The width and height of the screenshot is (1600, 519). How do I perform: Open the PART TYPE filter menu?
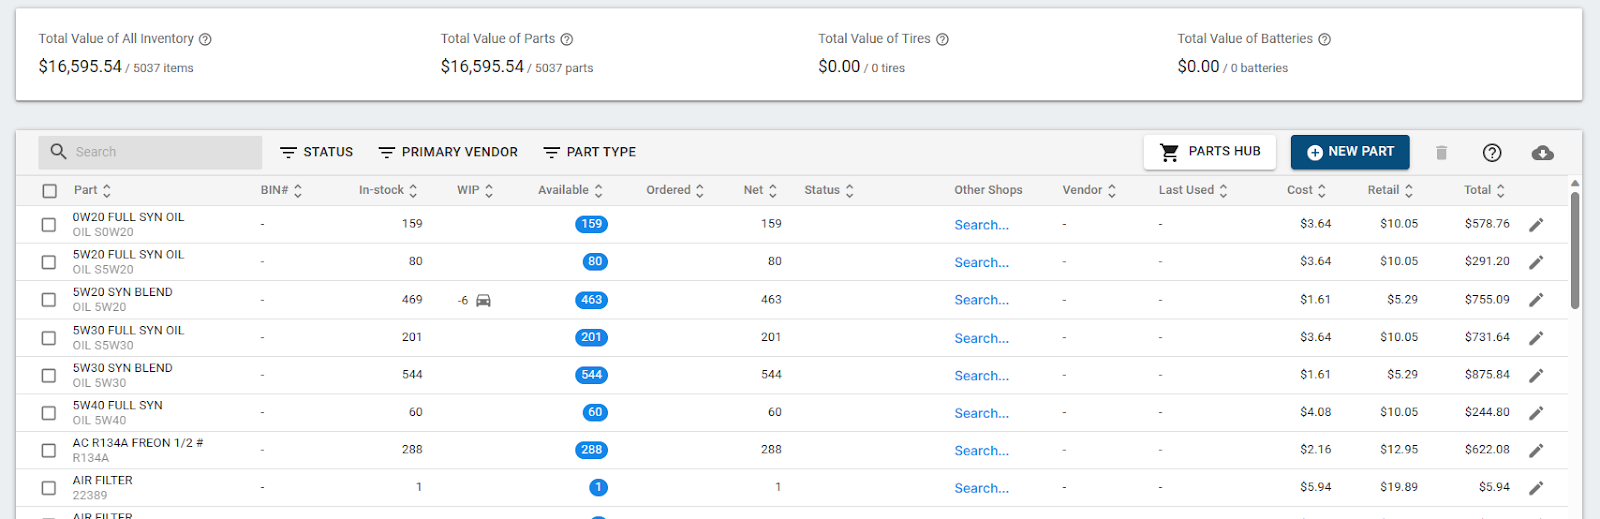pyautogui.click(x=589, y=152)
